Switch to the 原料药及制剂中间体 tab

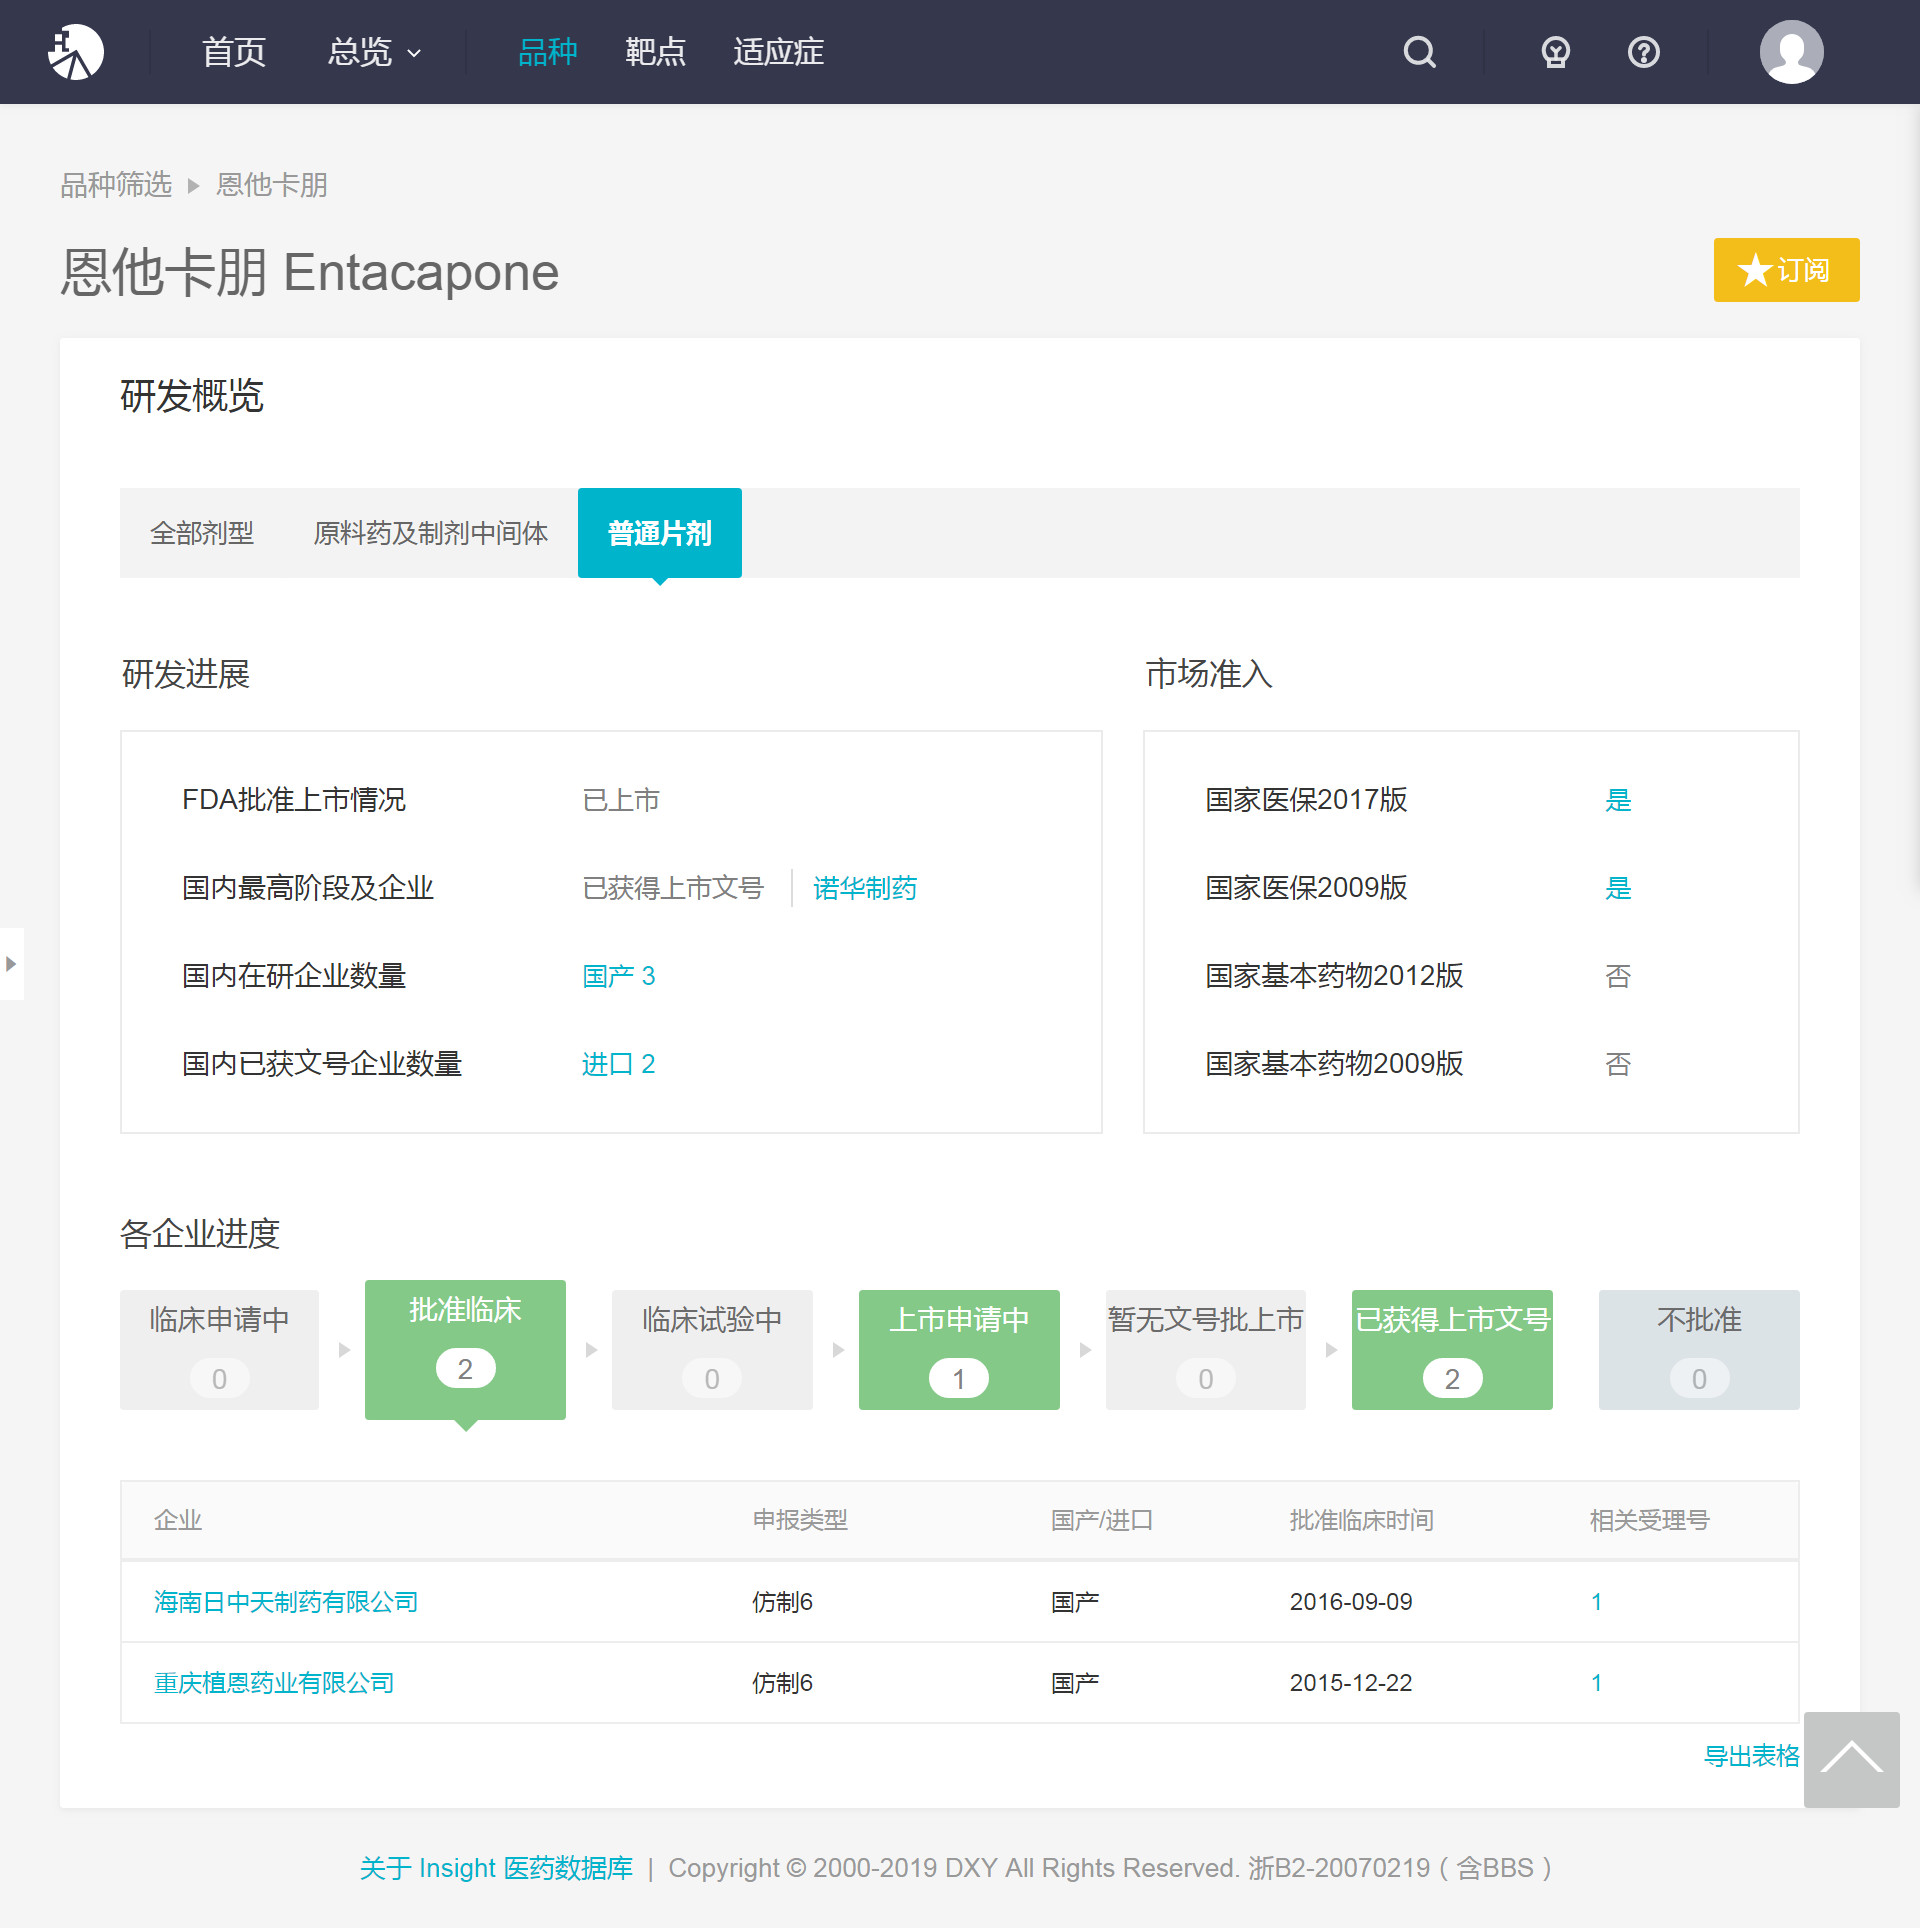pyautogui.click(x=430, y=533)
